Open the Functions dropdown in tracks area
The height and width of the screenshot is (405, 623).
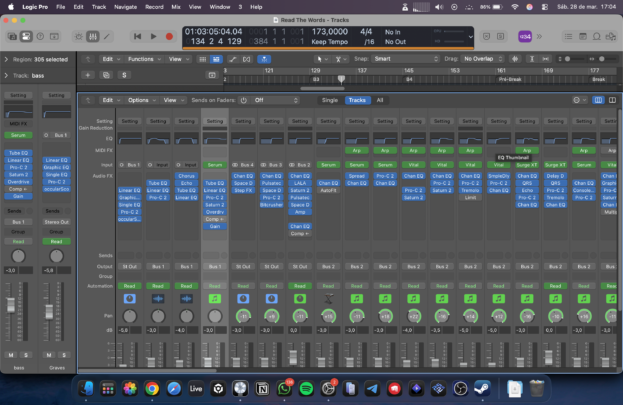coord(144,59)
